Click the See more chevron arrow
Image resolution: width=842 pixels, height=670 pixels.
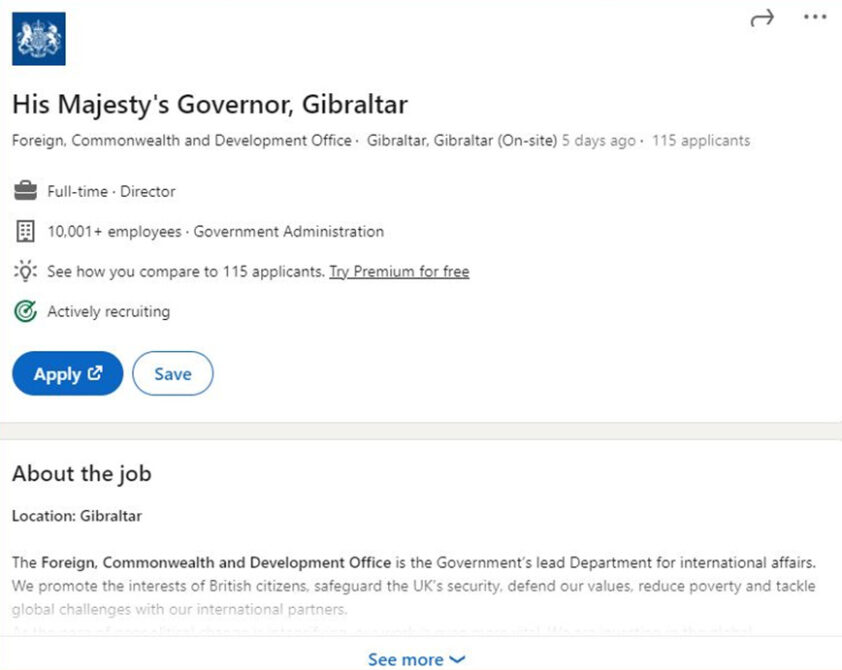(457, 659)
